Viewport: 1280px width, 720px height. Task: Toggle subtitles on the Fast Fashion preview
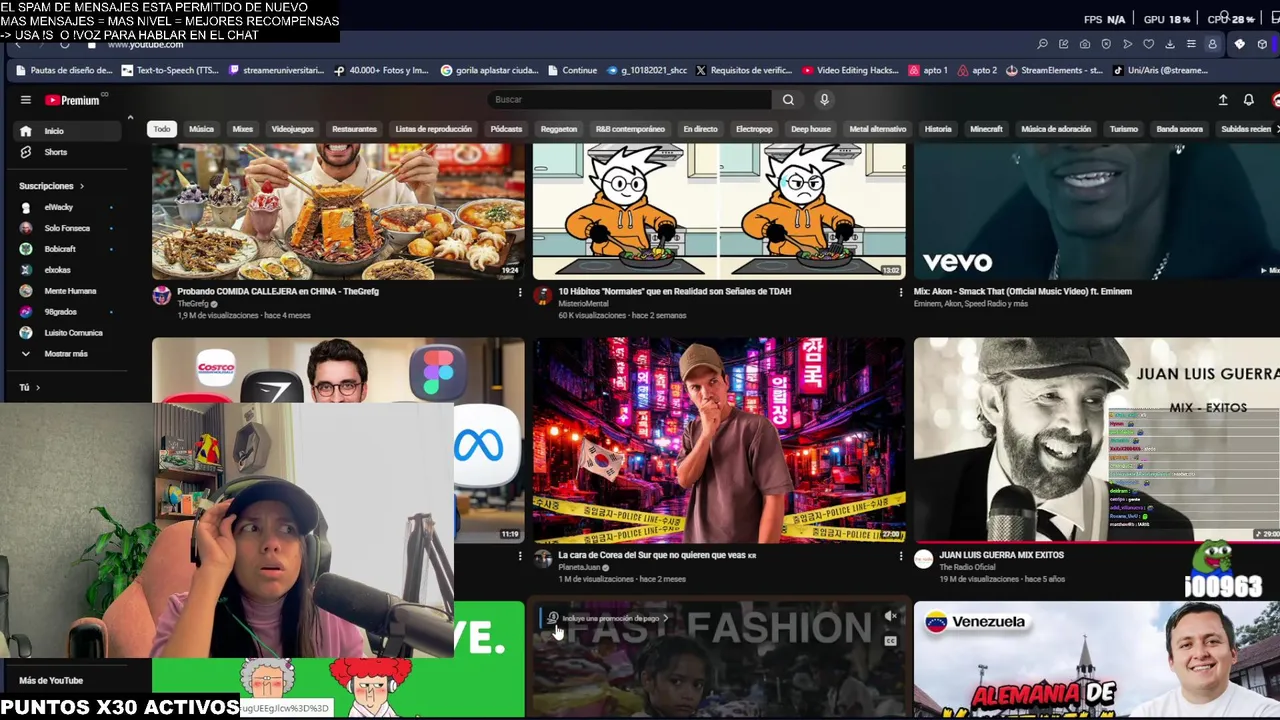tap(891, 641)
